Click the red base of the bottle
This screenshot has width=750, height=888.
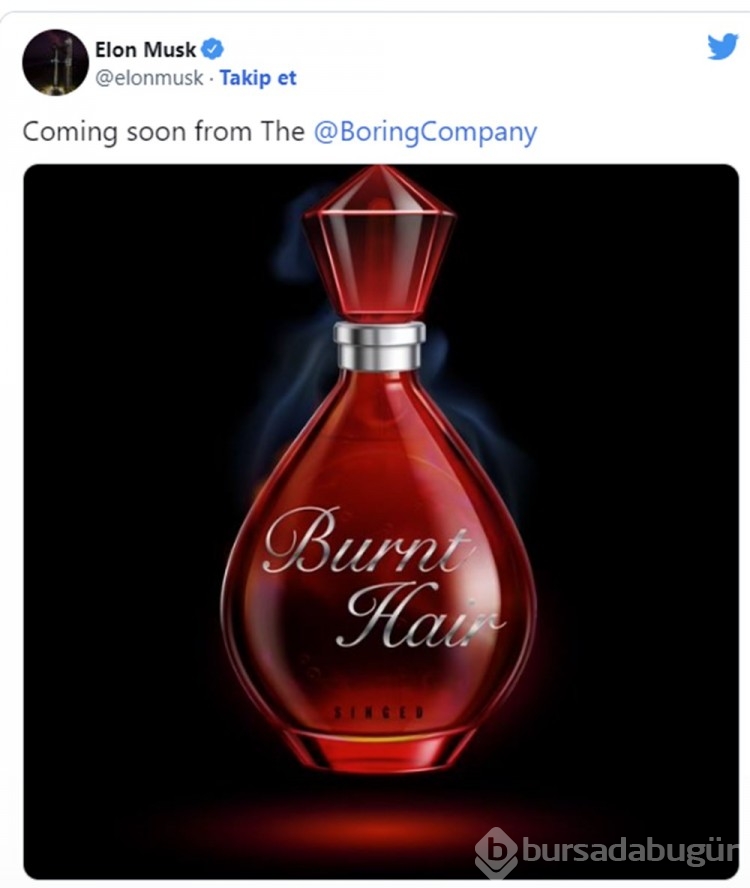coord(378,750)
